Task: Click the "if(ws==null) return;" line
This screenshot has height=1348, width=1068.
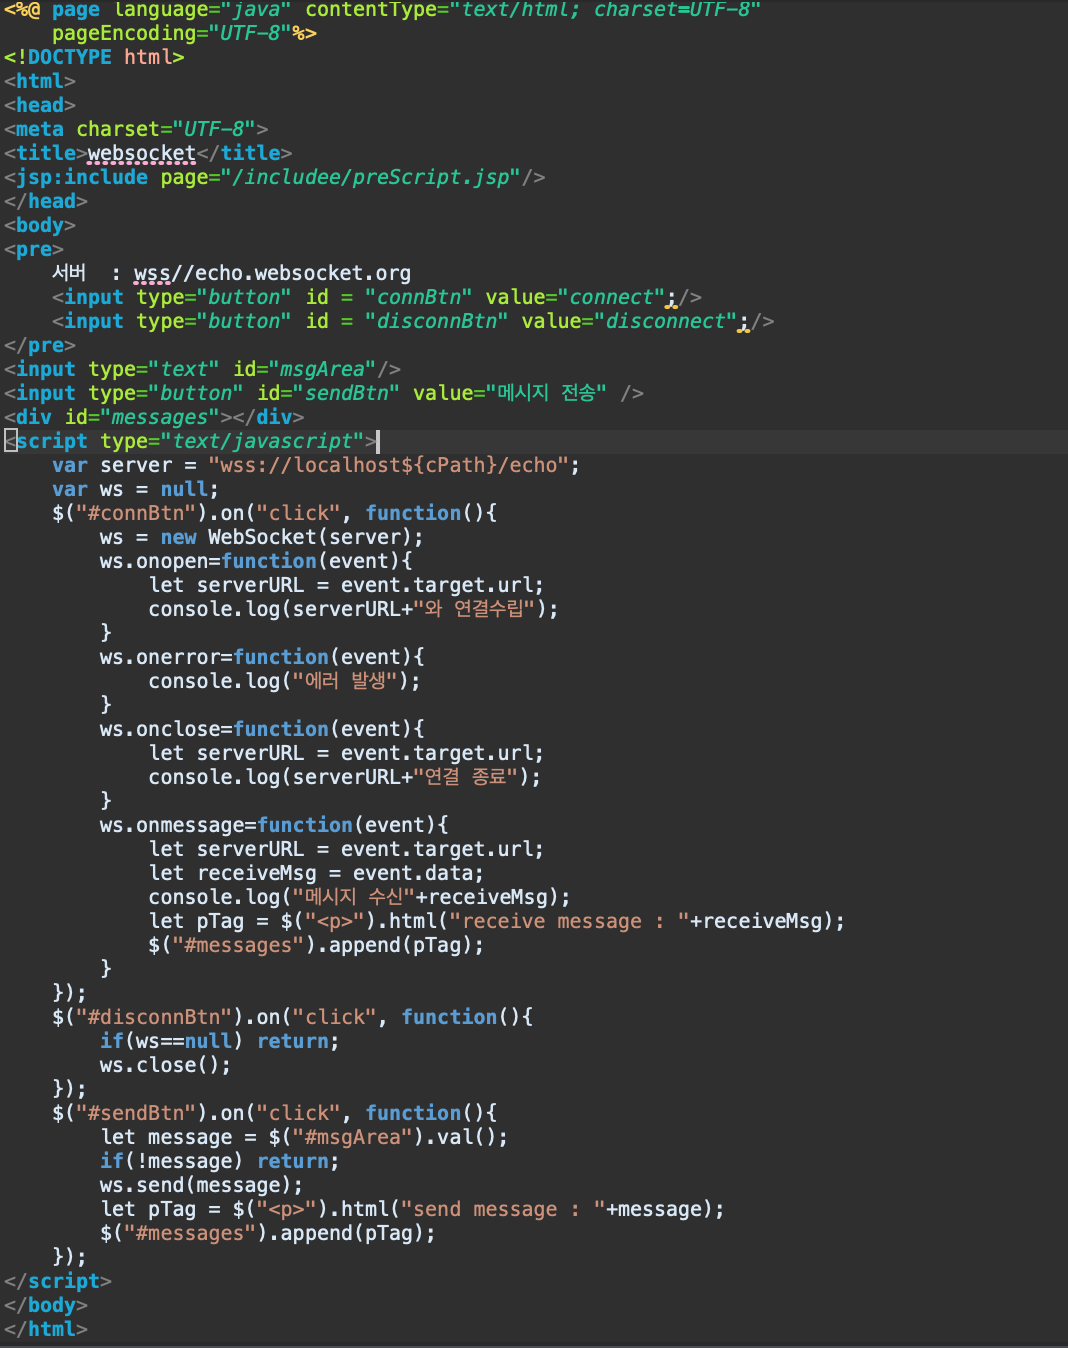Action: point(220,1041)
